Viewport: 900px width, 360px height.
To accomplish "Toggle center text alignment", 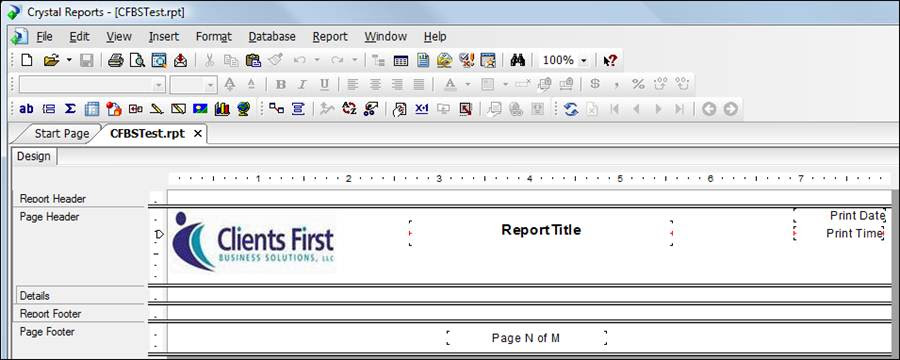I will click(x=375, y=84).
